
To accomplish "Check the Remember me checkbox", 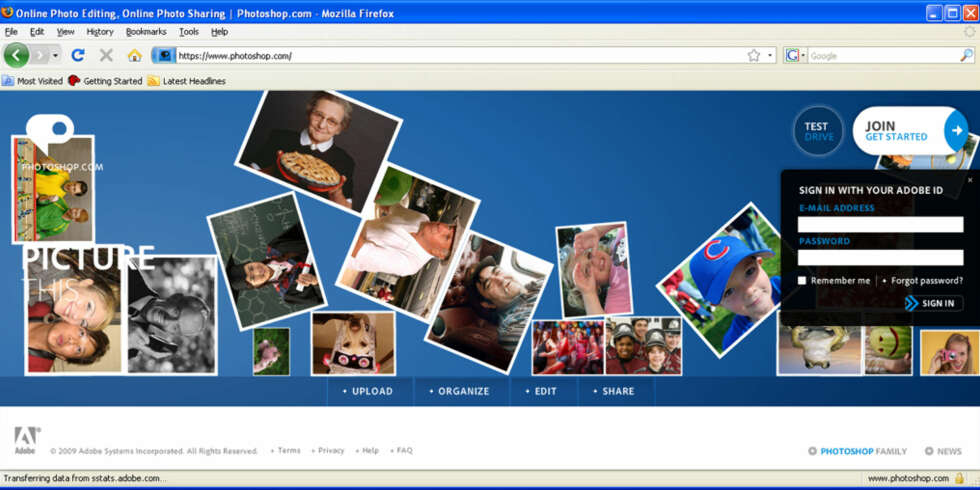I will [x=802, y=281].
